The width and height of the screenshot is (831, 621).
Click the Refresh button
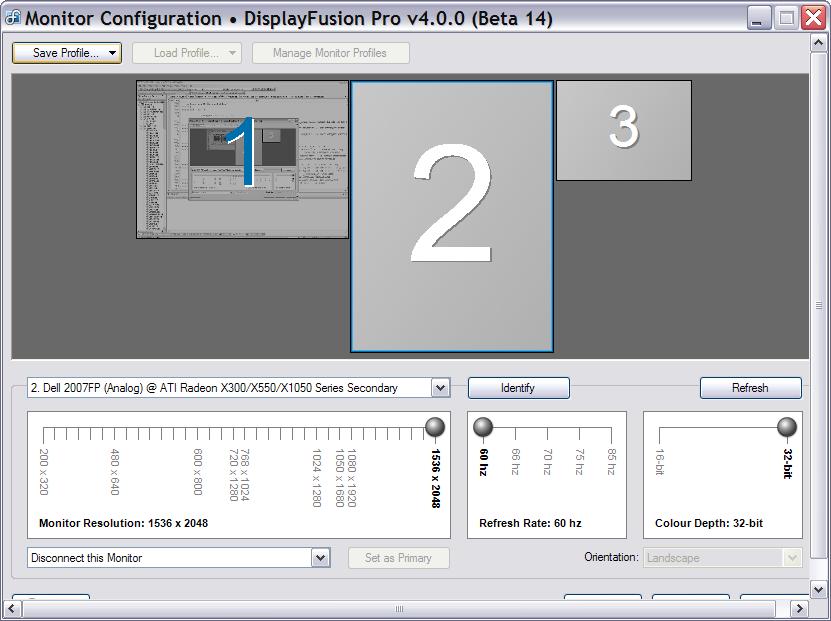tap(750, 388)
